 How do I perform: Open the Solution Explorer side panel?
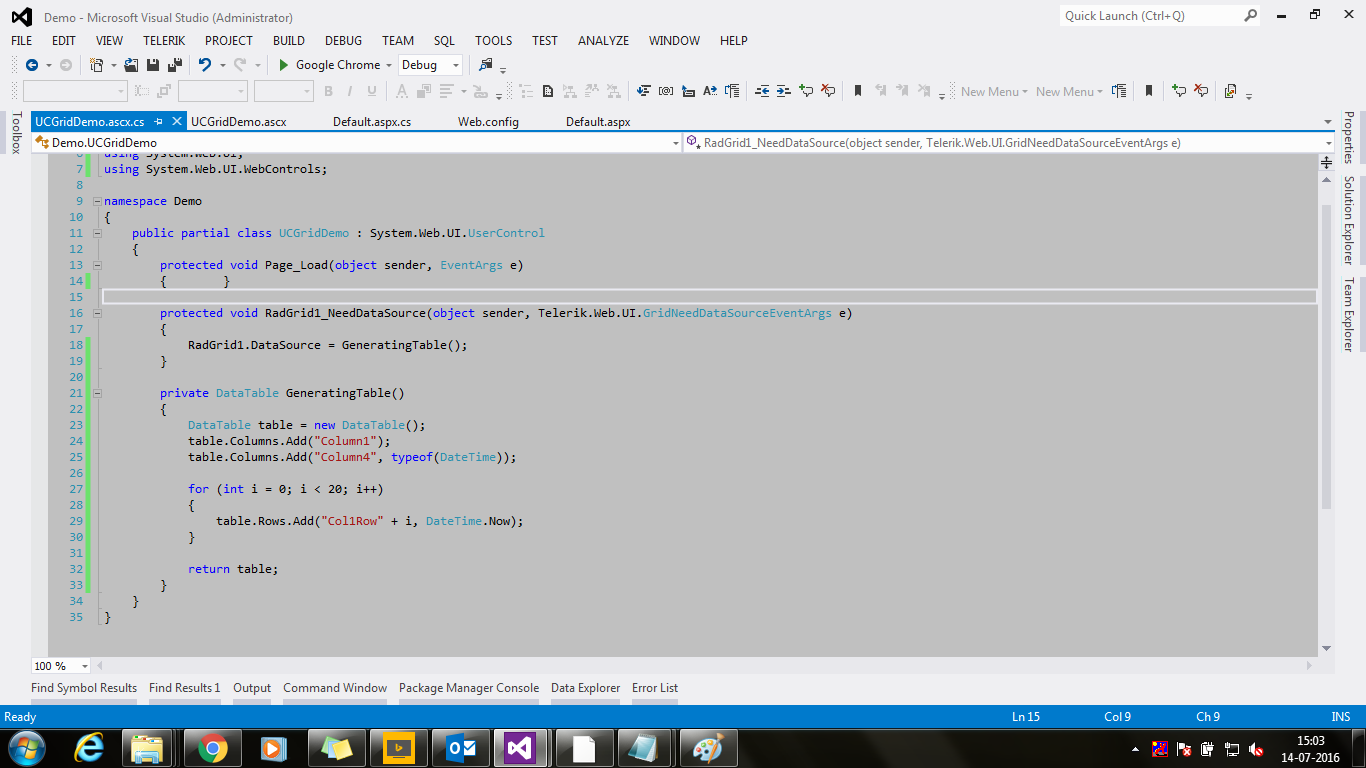pos(1348,220)
